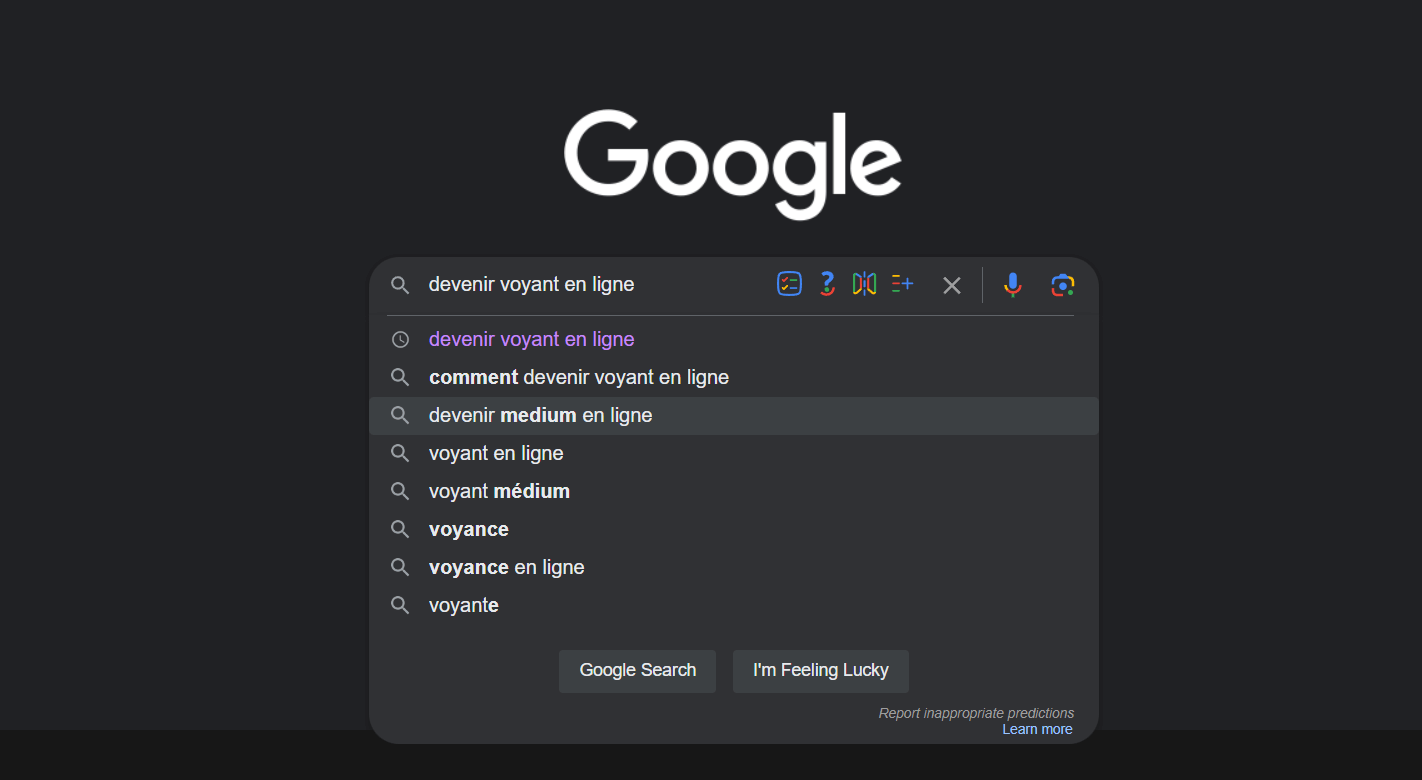Select the 'voyant en ligne' suggestion

734,453
